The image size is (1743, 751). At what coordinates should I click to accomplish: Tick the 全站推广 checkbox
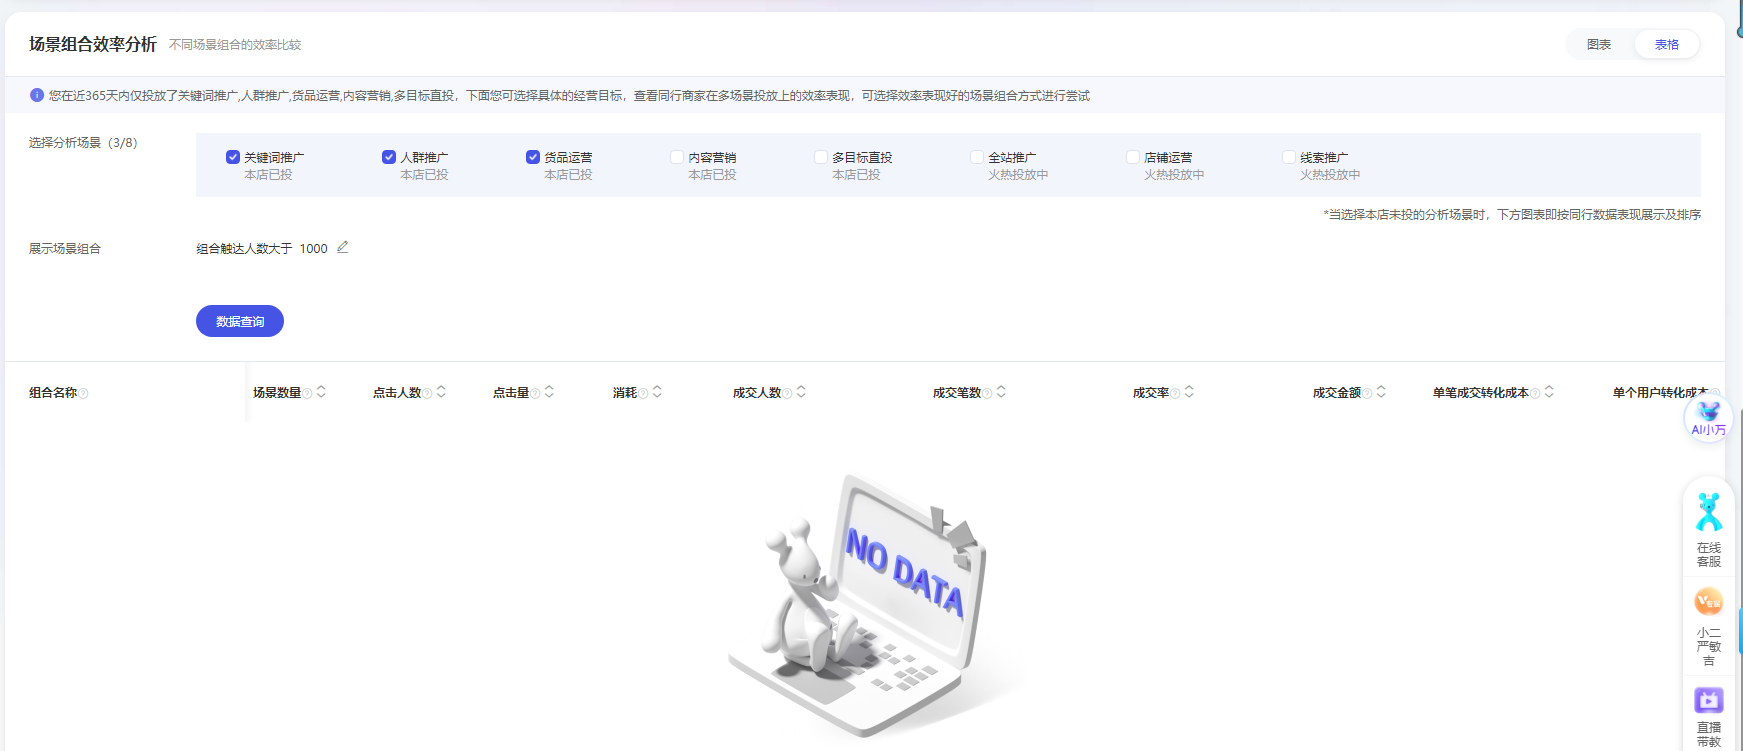977,157
